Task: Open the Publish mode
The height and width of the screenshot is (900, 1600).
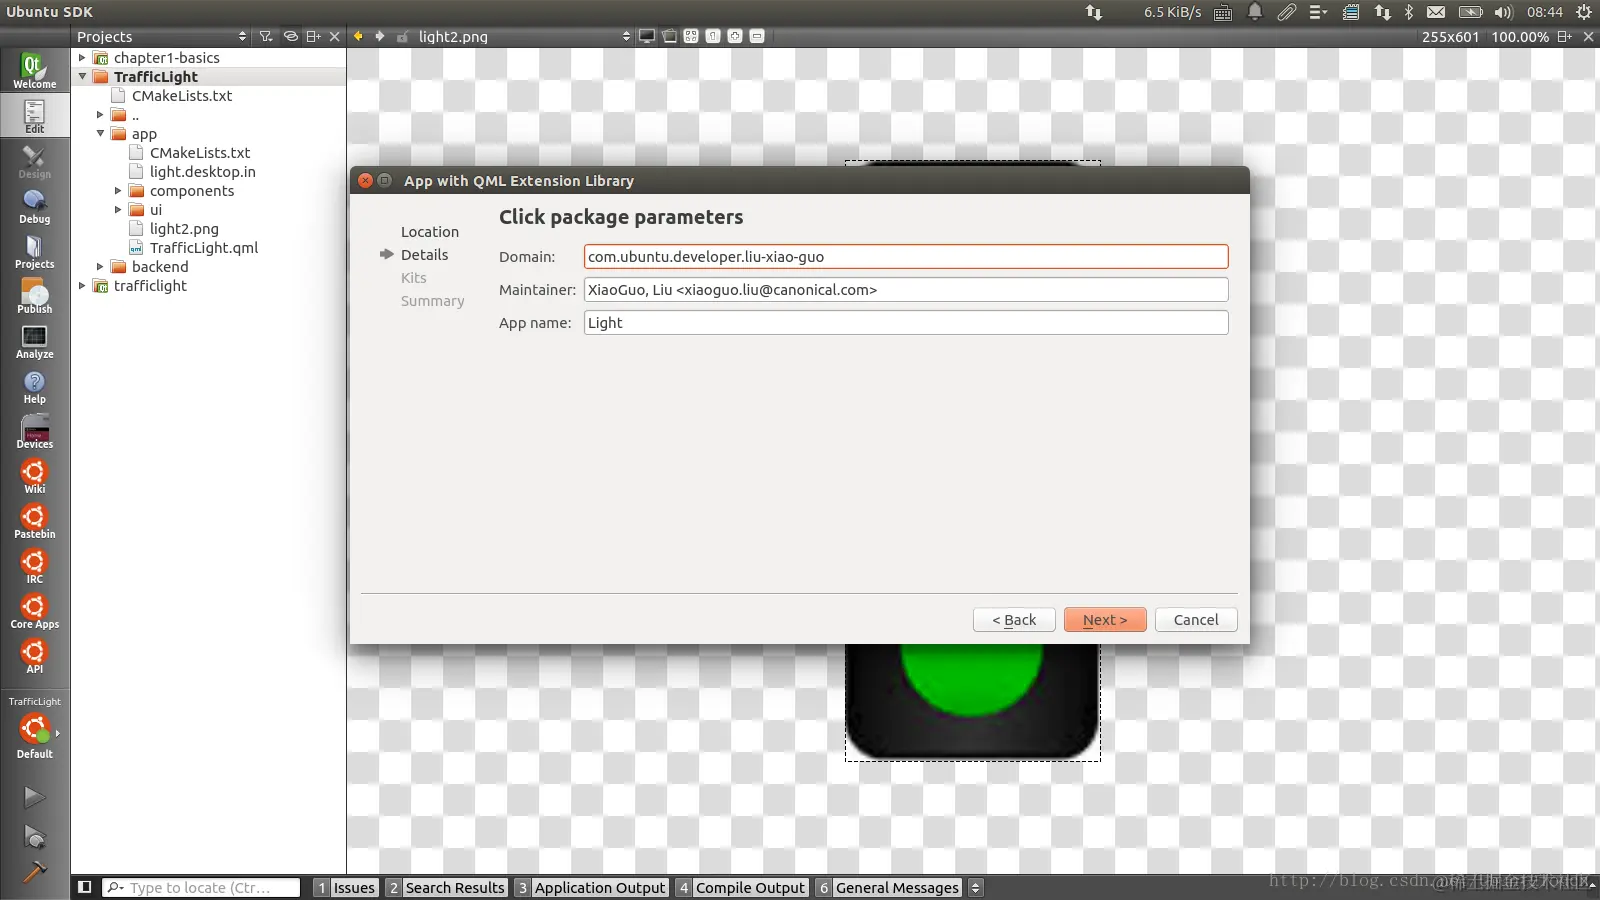Action: point(34,296)
